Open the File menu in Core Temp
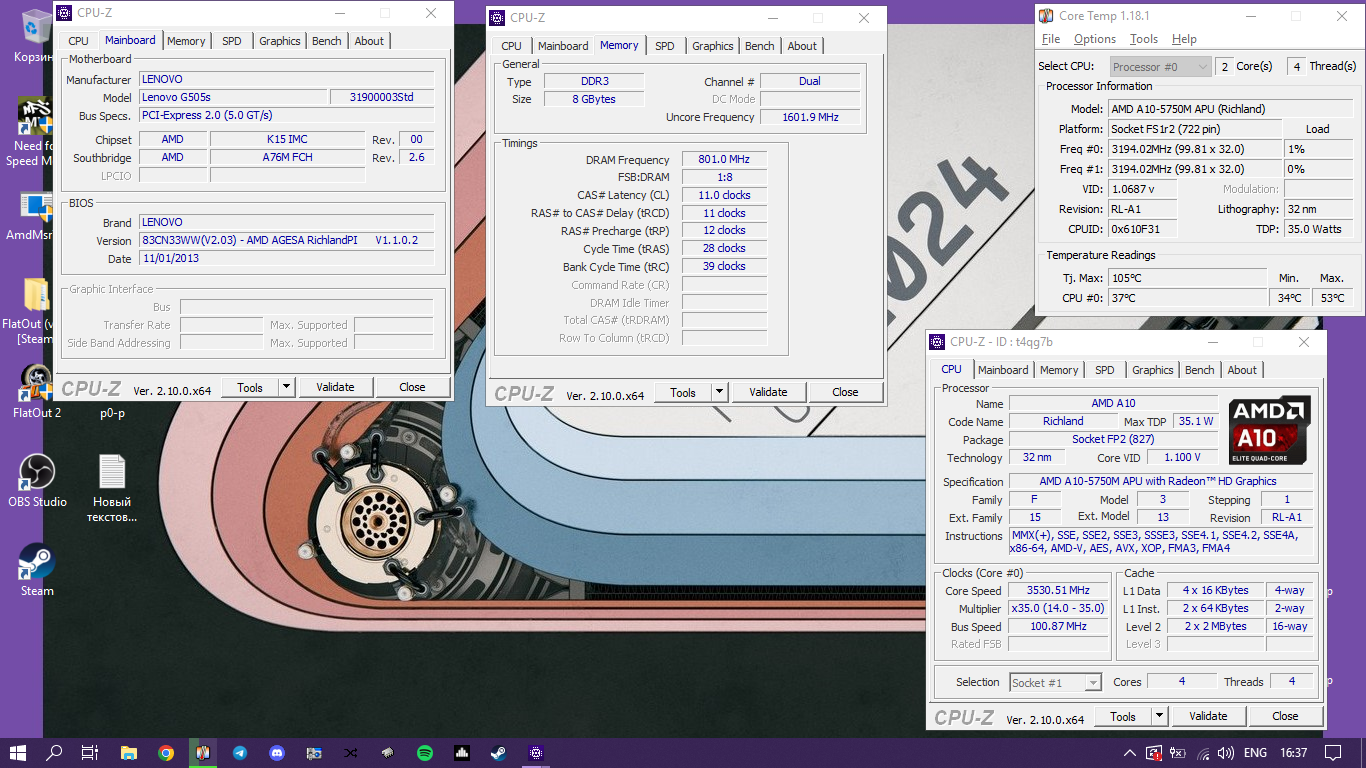This screenshot has width=1366, height=768. tap(1051, 39)
